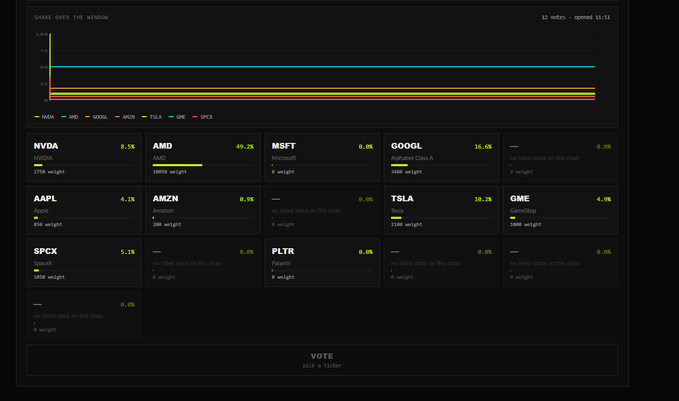Select the TSLA Tesla card
Viewport: 679px width, 401px height.
point(441,210)
